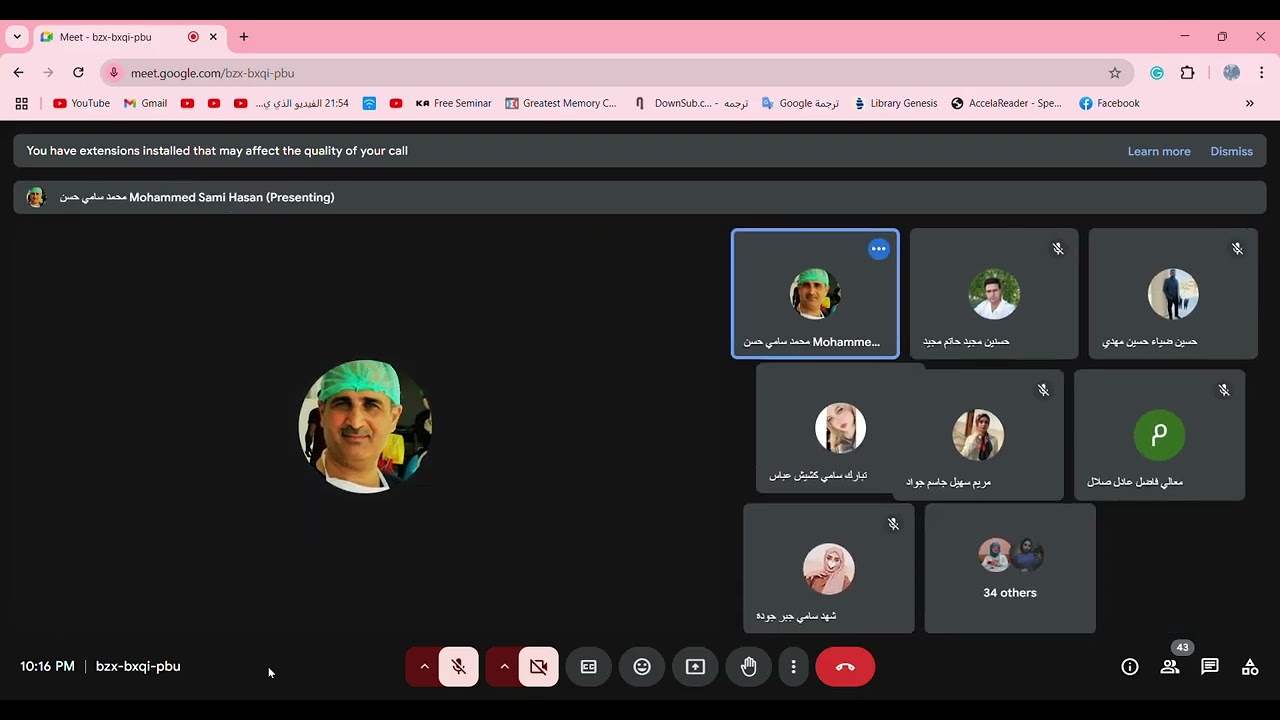Image resolution: width=1280 pixels, height=720 pixels.
Task: Expand hidden bookmarks with double chevron
Action: point(1249,103)
